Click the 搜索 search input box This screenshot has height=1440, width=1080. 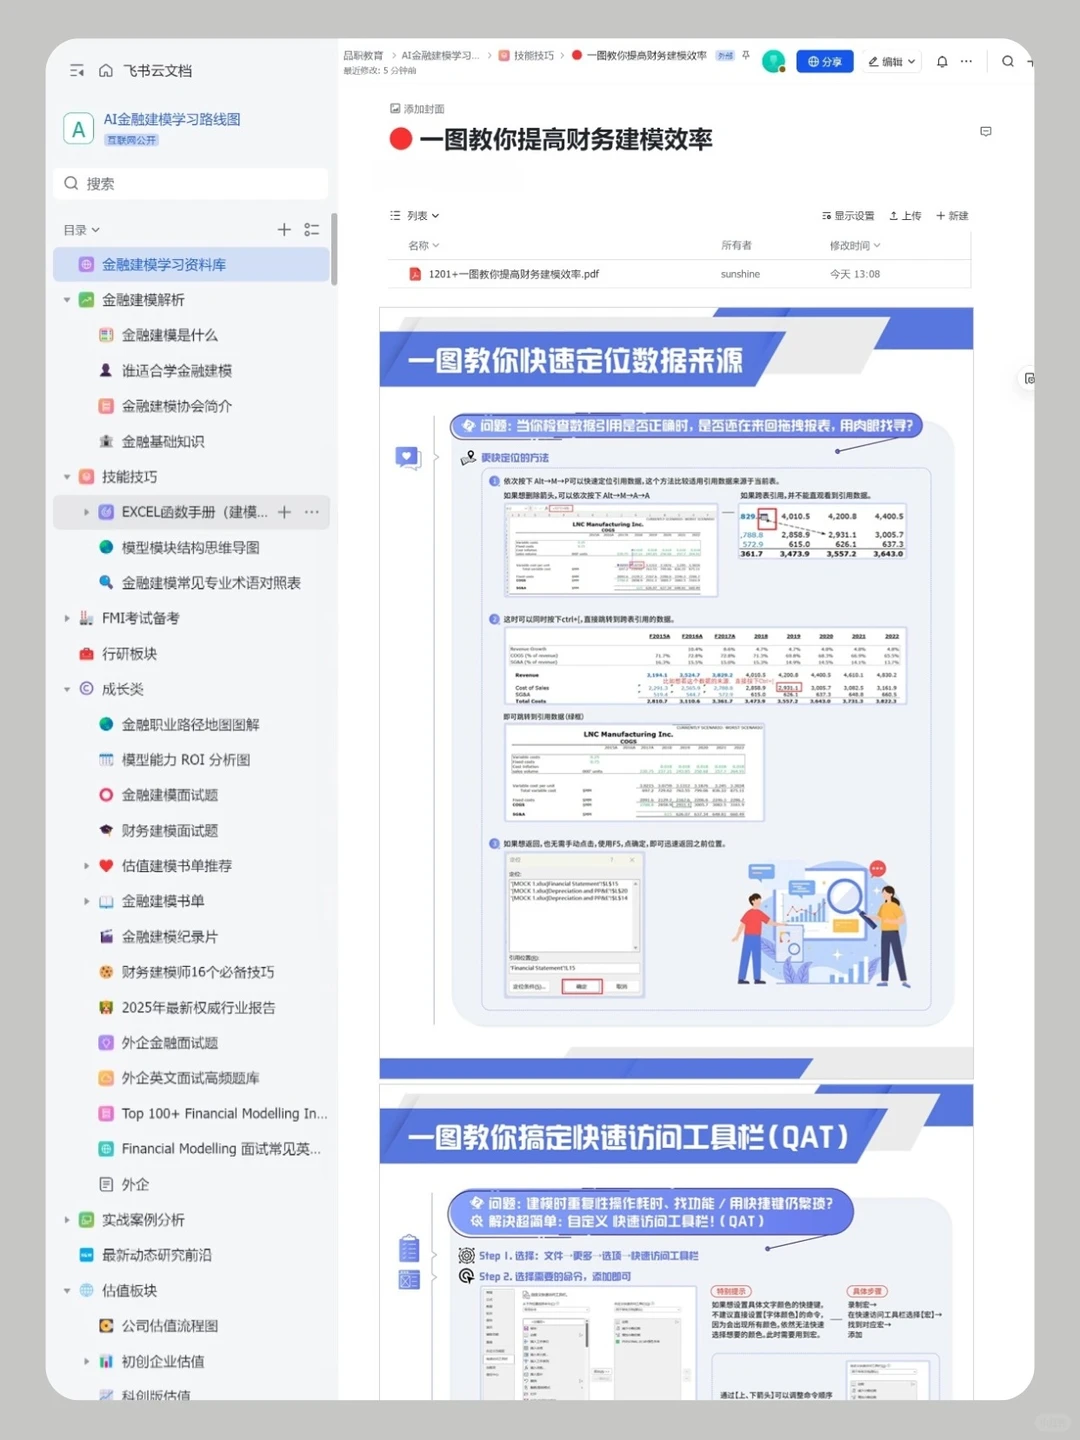coord(190,183)
